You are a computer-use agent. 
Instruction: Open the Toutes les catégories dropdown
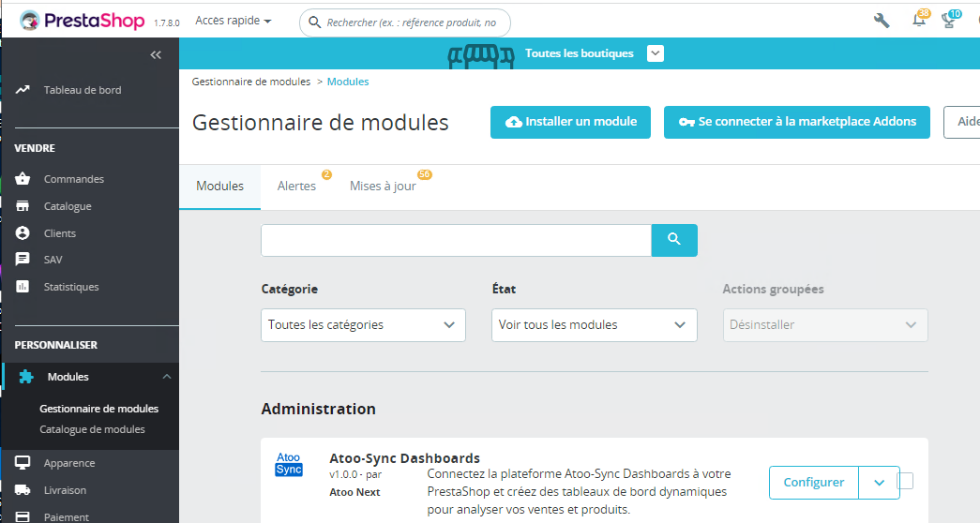363,325
